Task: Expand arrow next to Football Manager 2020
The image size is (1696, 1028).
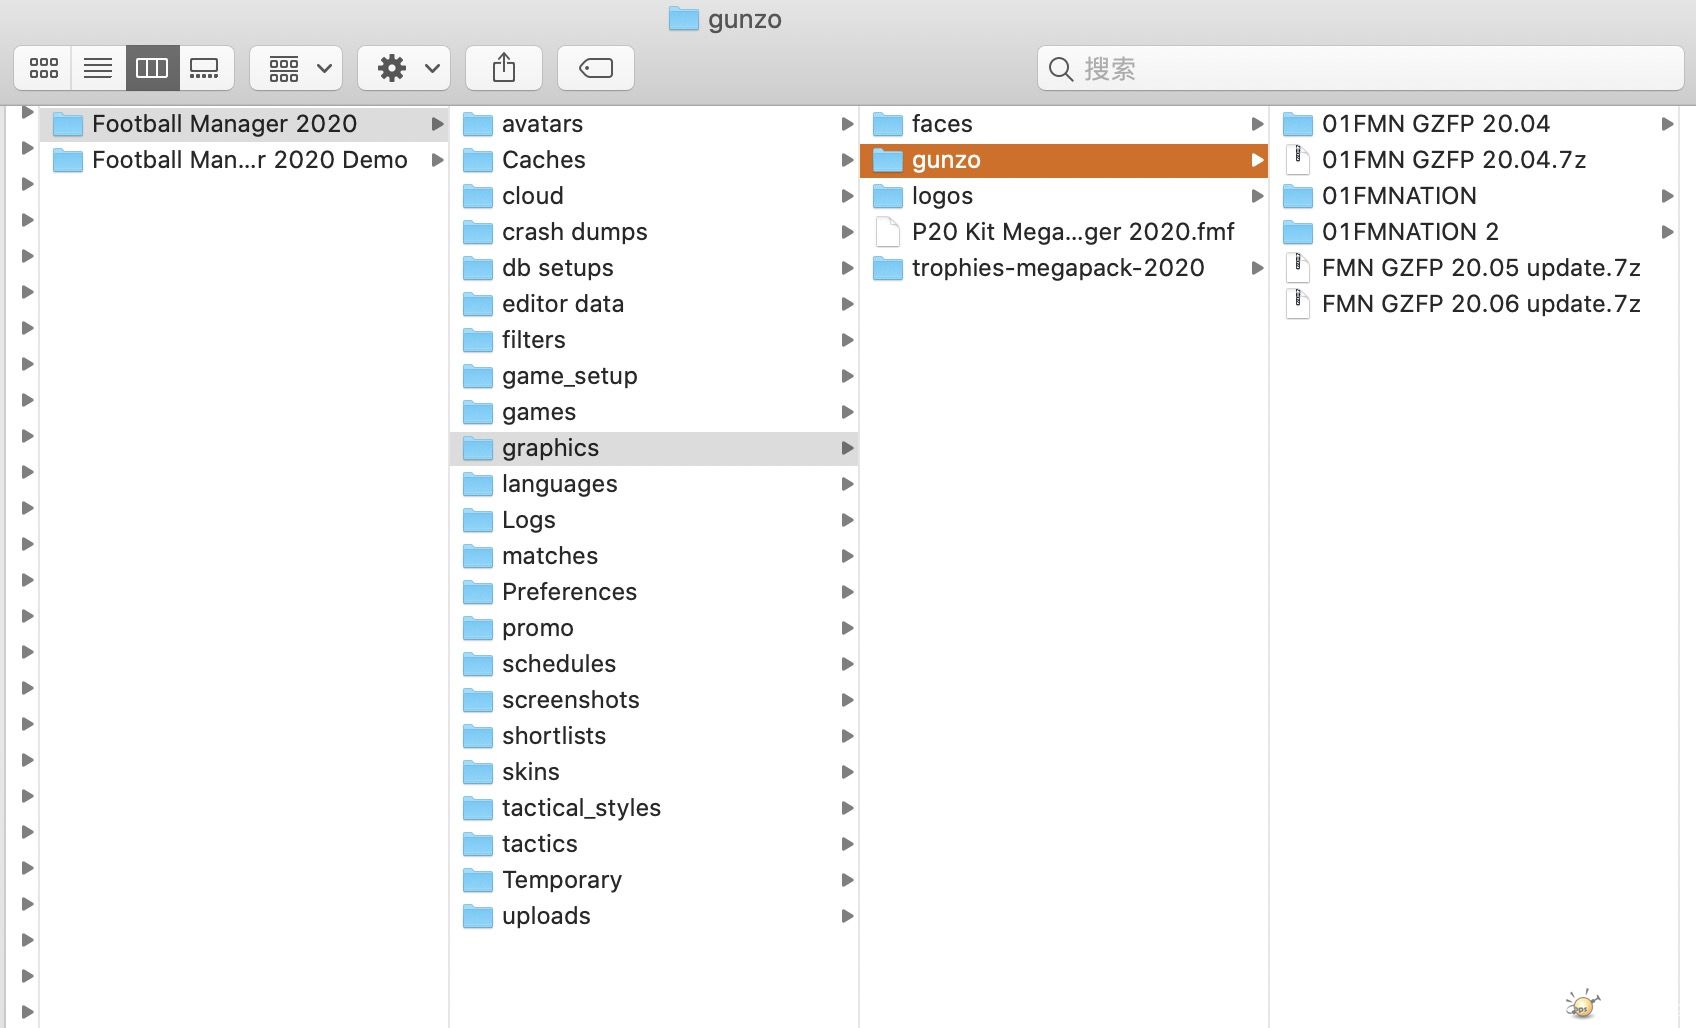Action: click(437, 124)
